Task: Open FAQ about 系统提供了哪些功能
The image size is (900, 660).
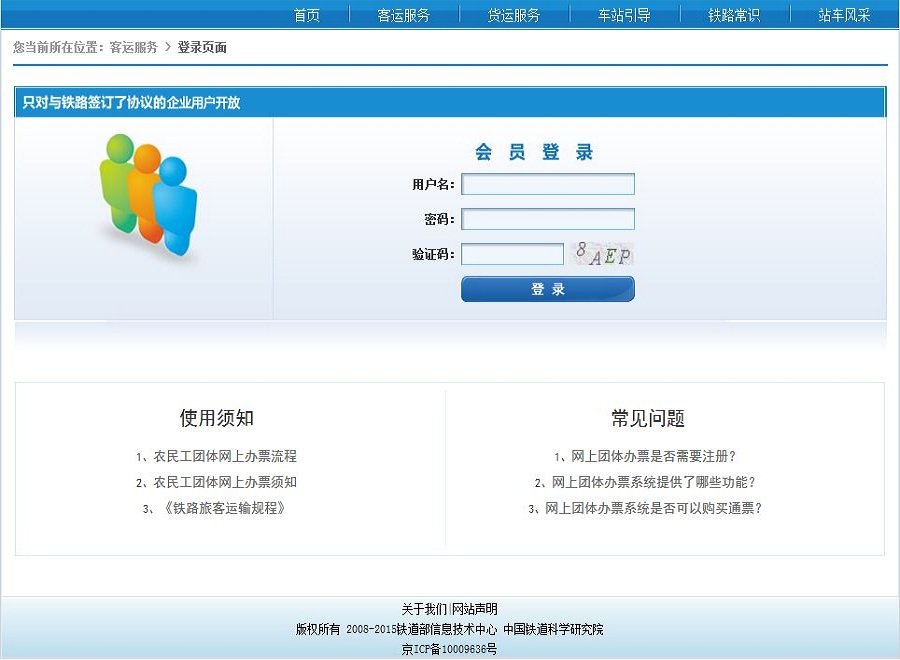Action: pos(653,482)
